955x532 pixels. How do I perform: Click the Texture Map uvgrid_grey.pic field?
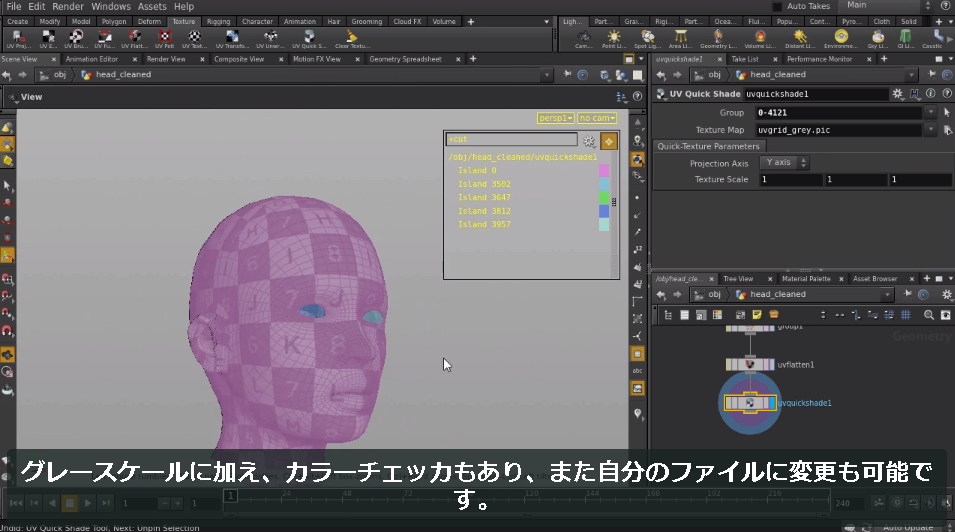(838, 130)
